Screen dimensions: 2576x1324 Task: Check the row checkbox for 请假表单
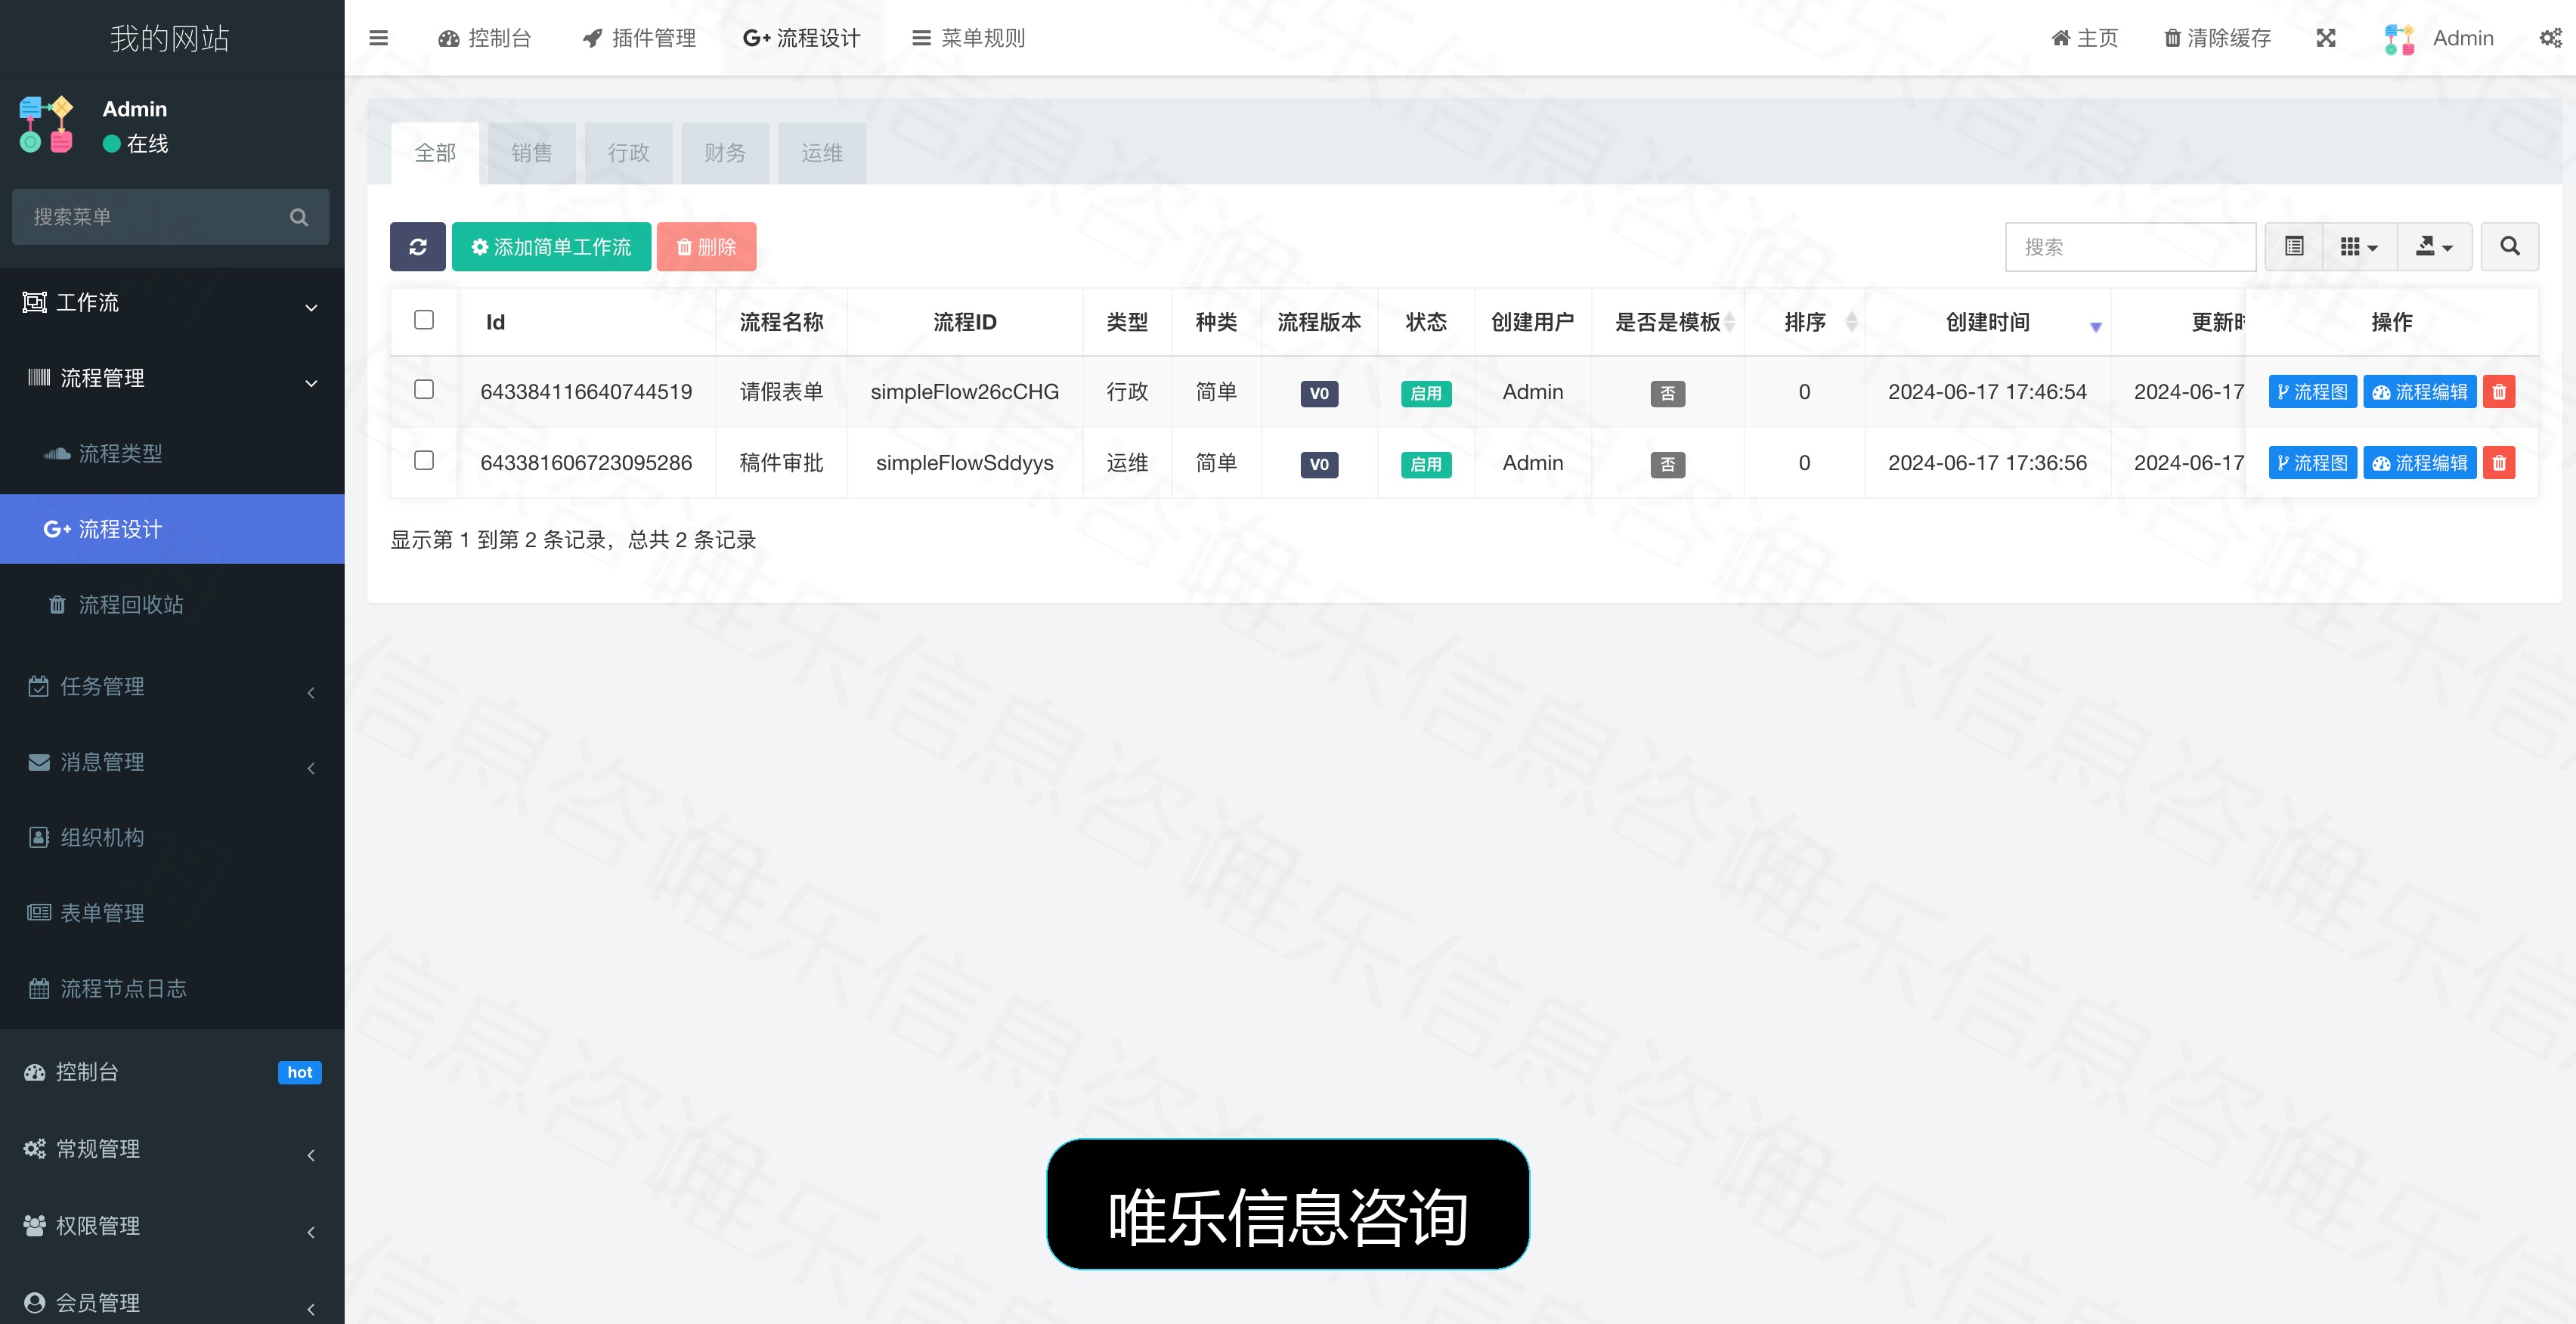point(424,390)
